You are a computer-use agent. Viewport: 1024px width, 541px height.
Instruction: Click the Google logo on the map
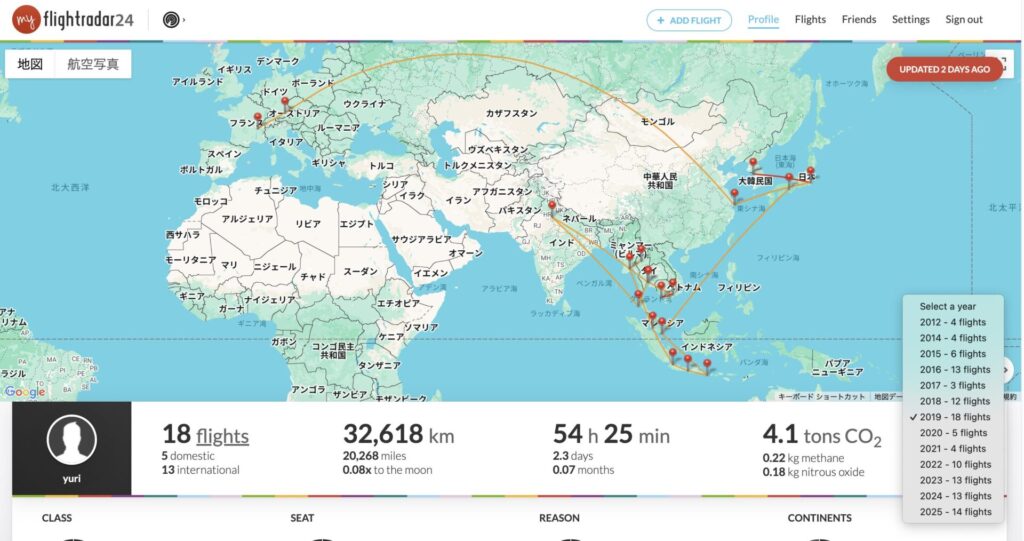tap(24, 392)
